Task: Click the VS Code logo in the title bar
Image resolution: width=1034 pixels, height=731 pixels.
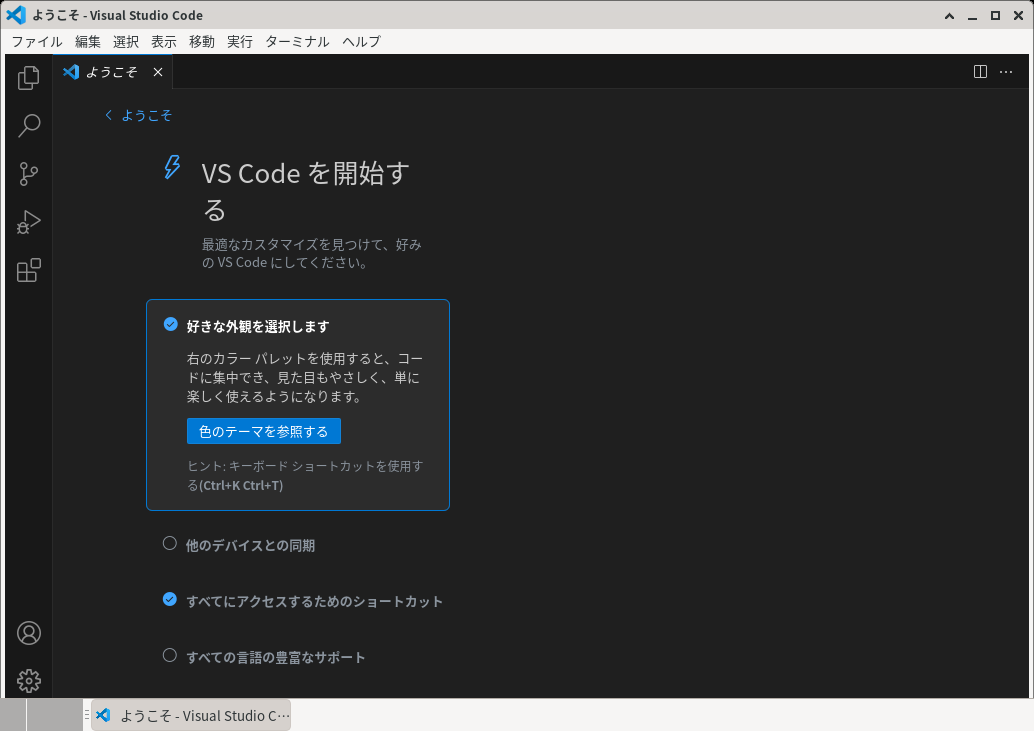Action: (x=16, y=15)
